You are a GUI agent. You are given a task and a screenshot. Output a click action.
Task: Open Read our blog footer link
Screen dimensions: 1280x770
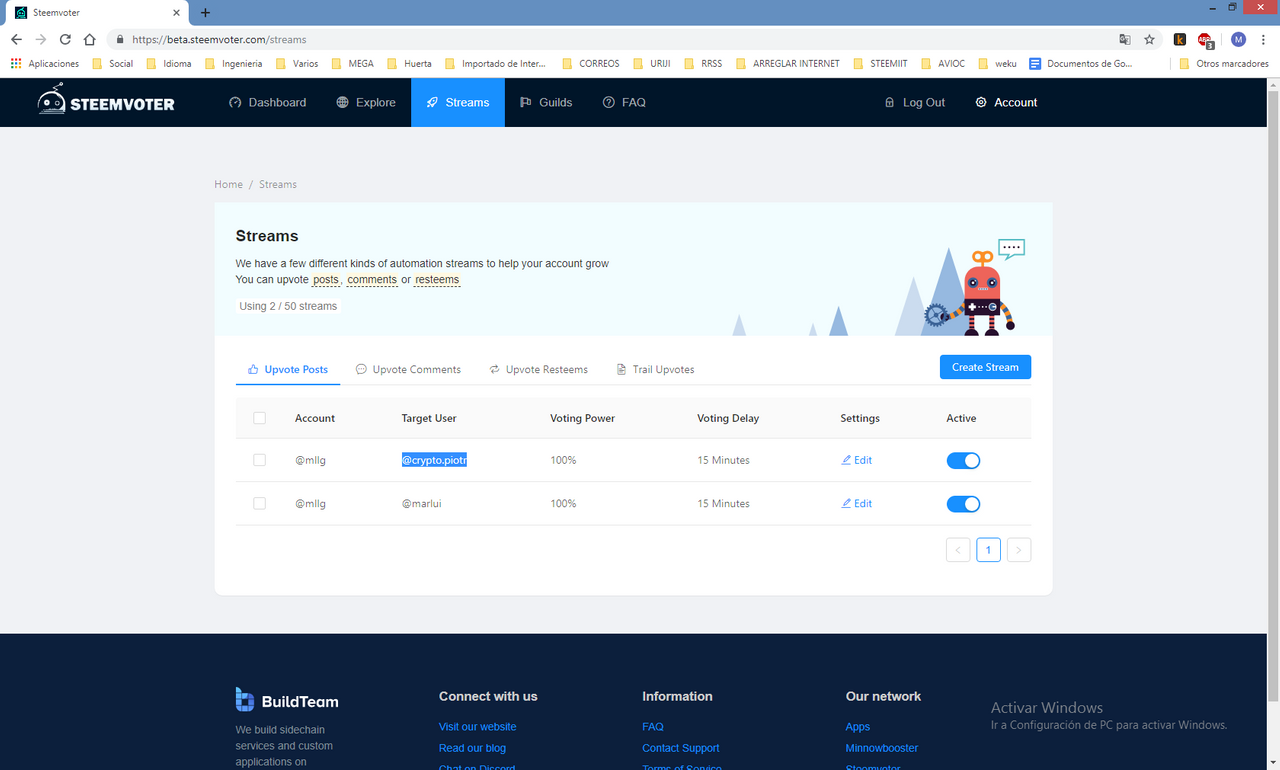[472, 748]
